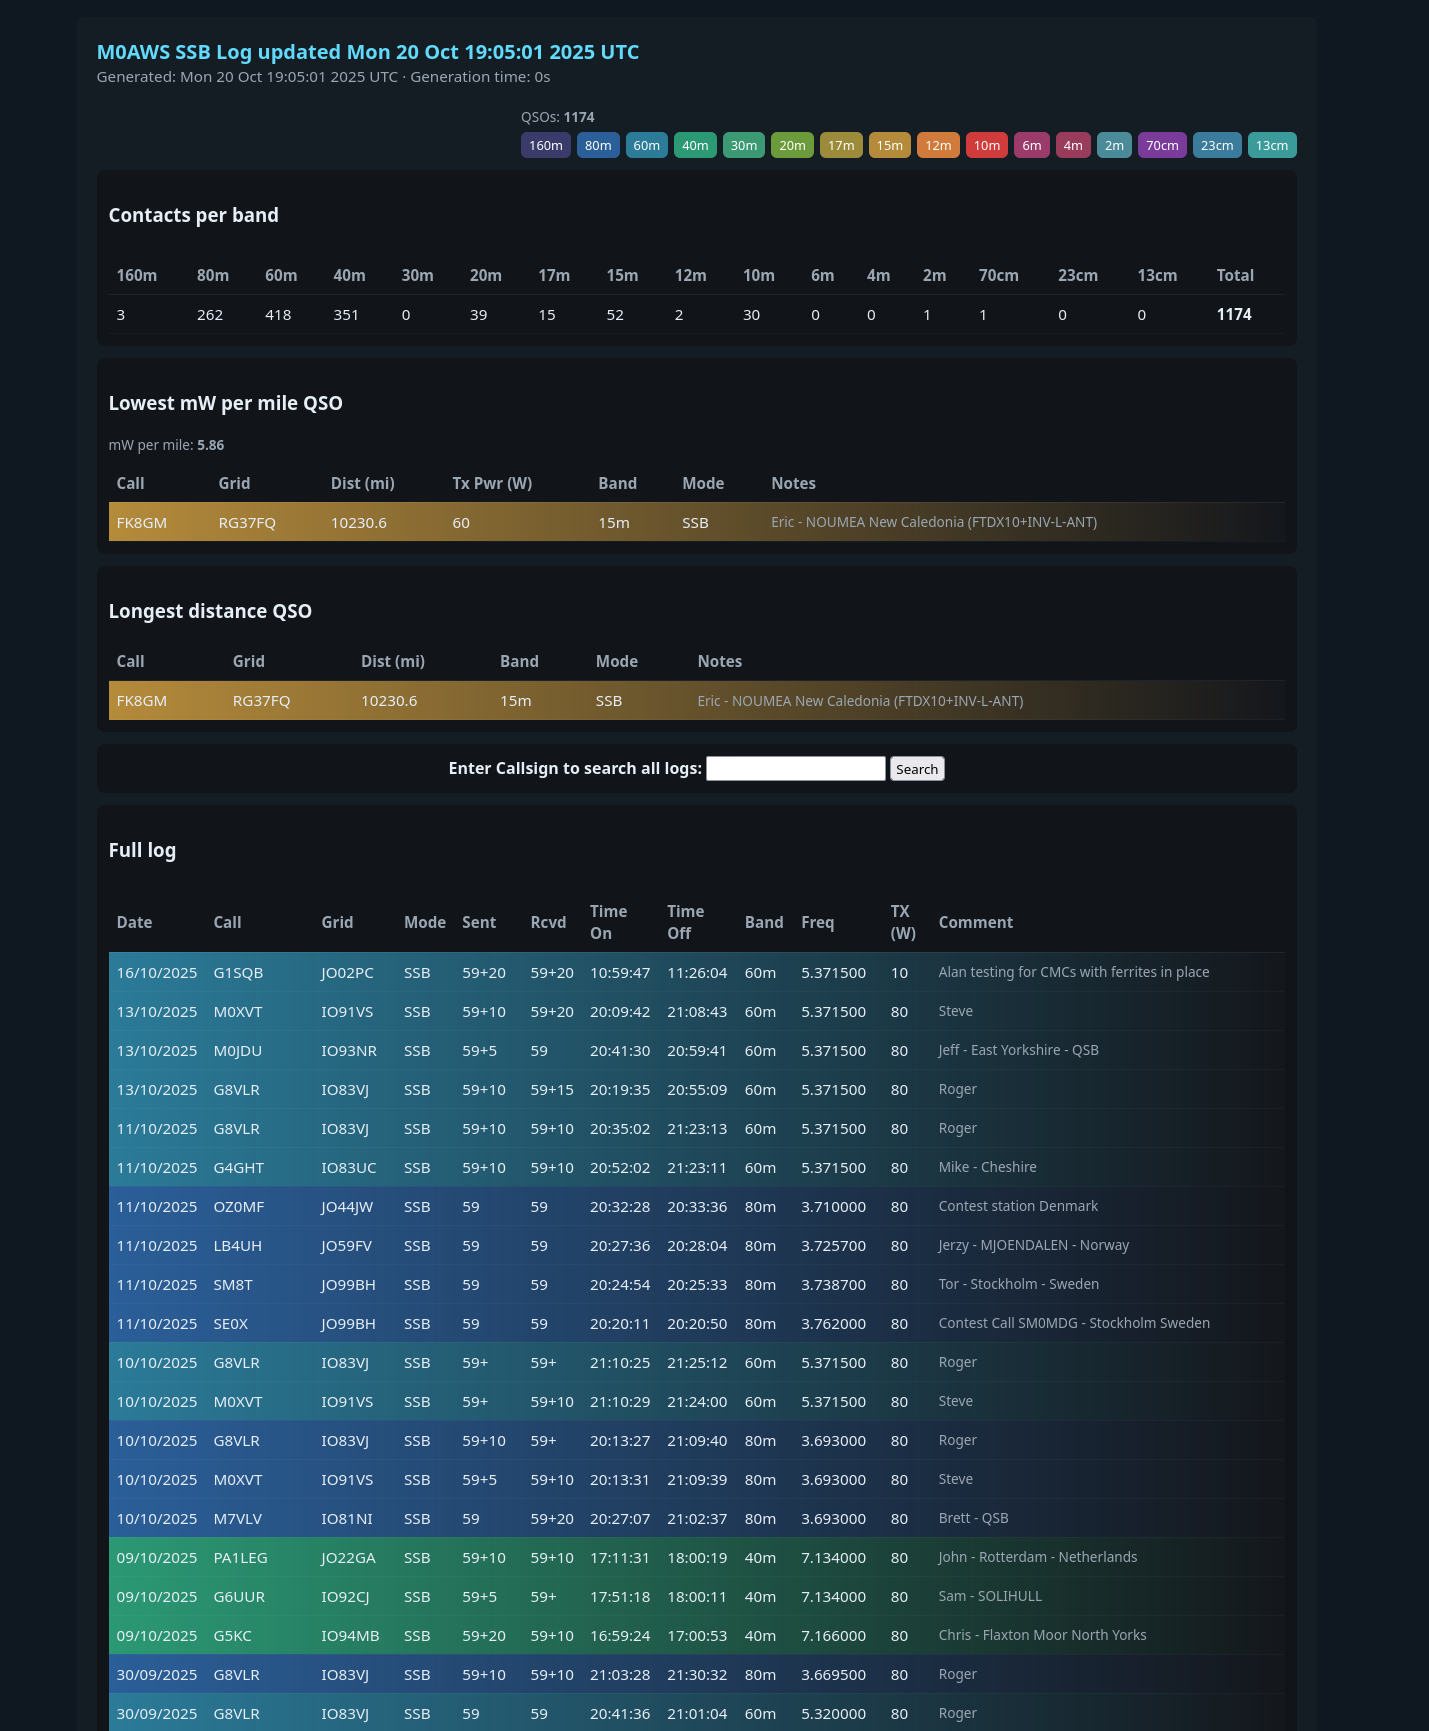Open the 60m band badge
This screenshot has height=1731, width=1429.
pyautogui.click(x=646, y=145)
